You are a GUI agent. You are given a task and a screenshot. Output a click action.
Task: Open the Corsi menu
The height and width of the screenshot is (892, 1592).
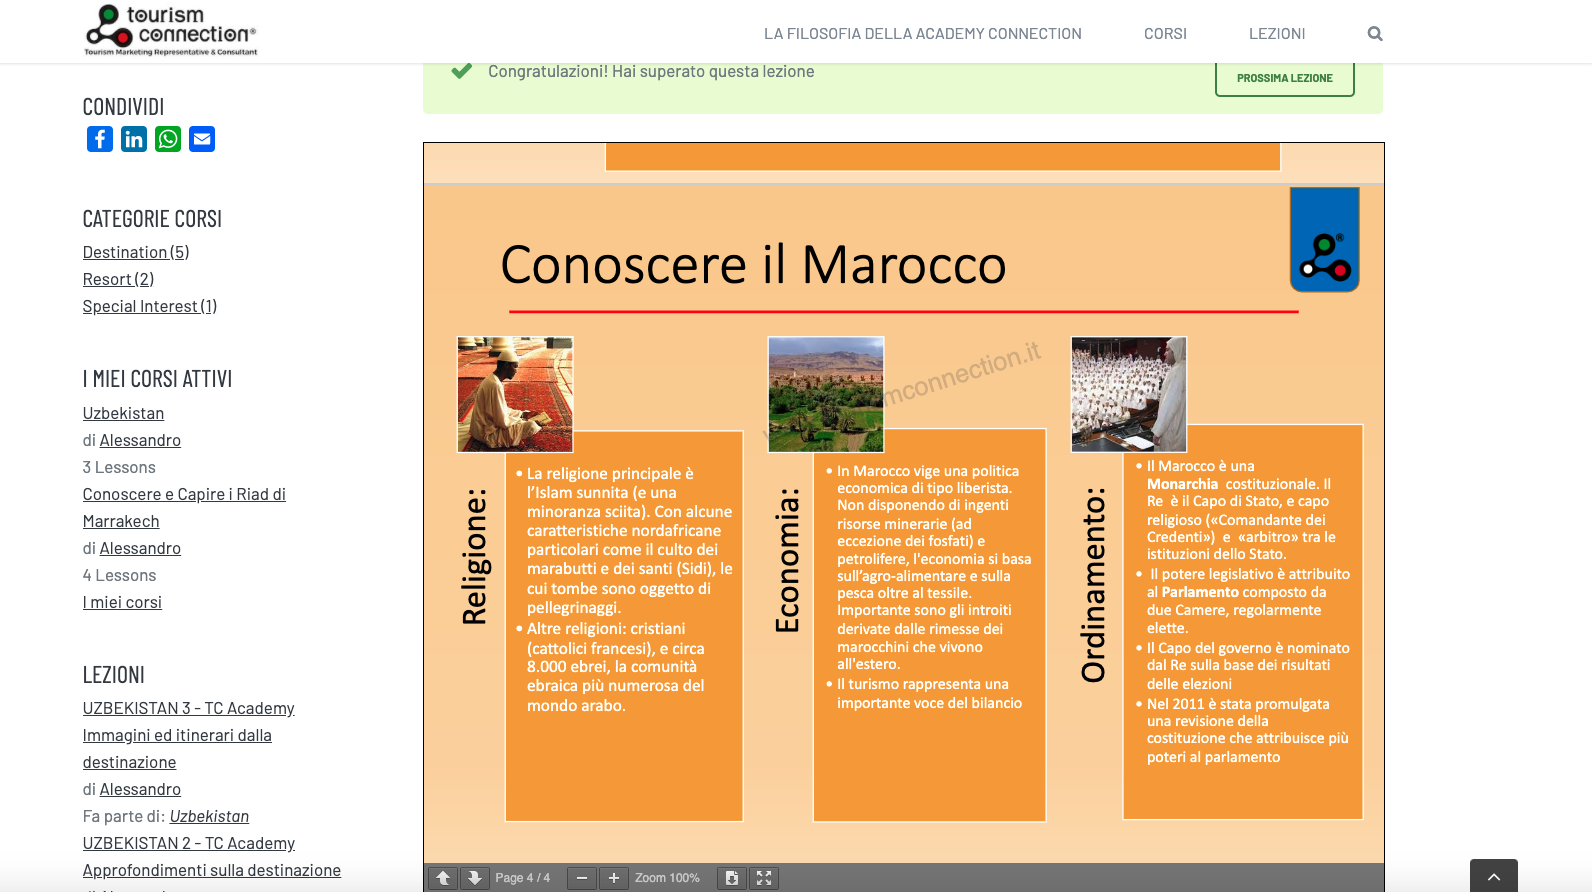(1165, 34)
